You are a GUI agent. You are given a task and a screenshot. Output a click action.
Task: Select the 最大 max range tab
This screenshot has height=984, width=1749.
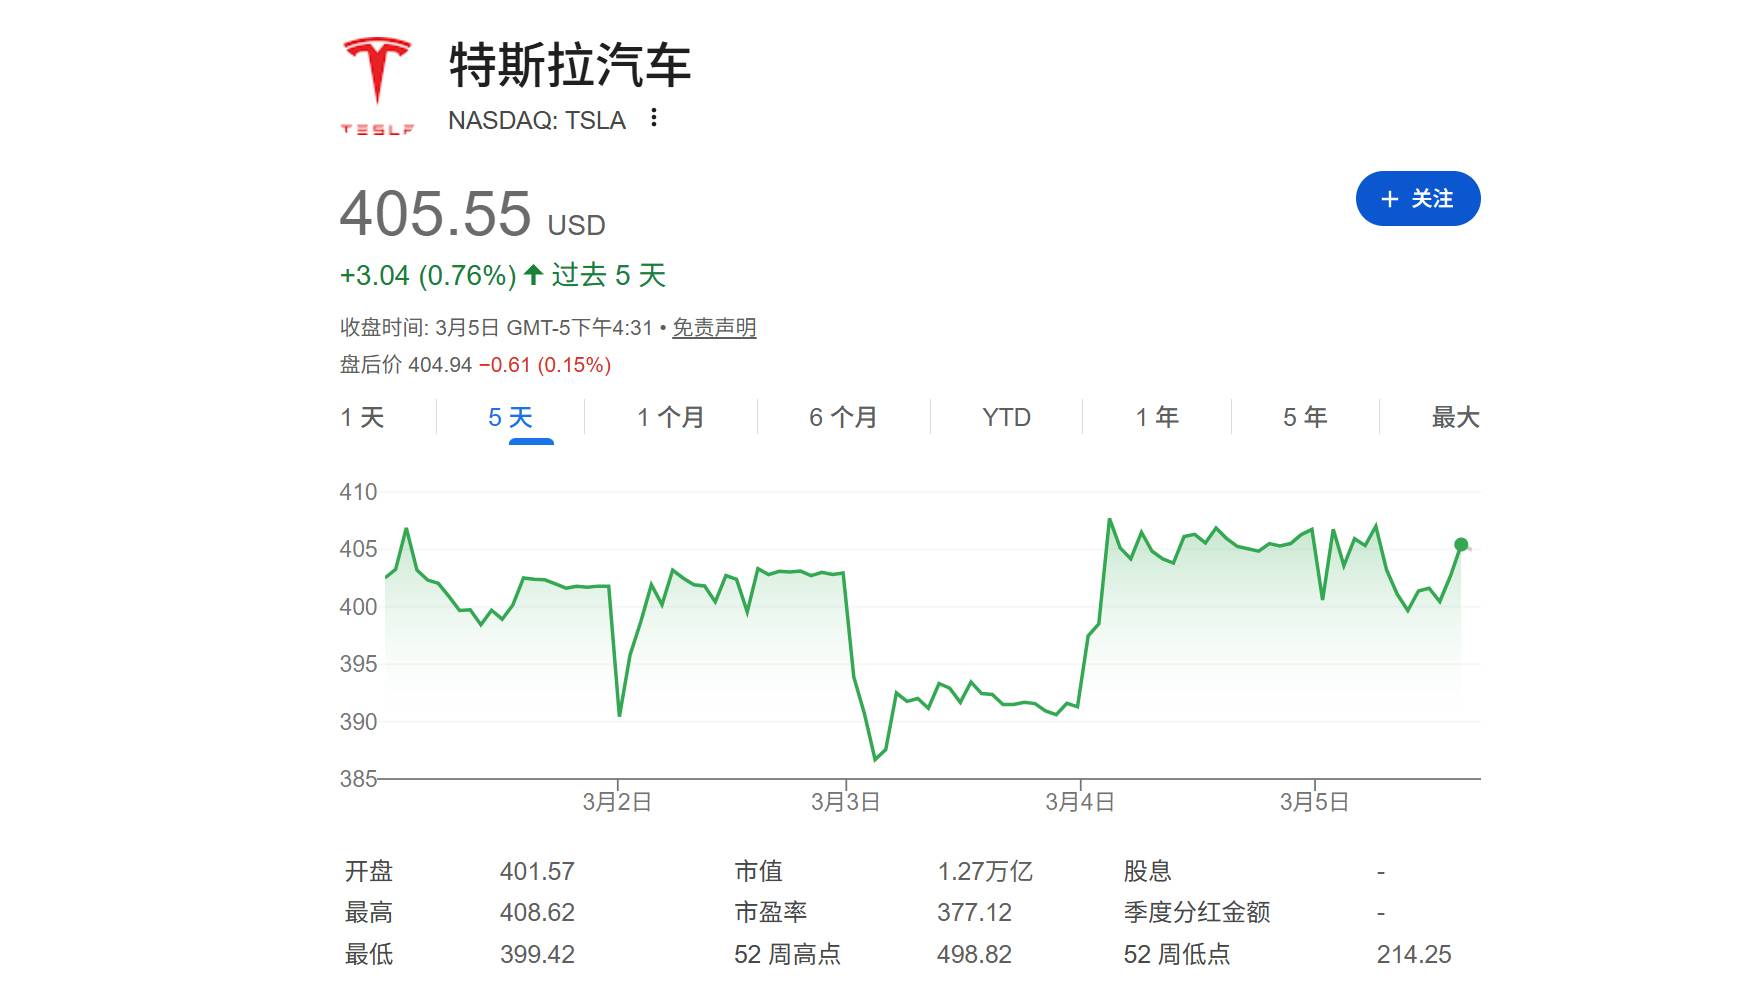(x=1455, y=417)
